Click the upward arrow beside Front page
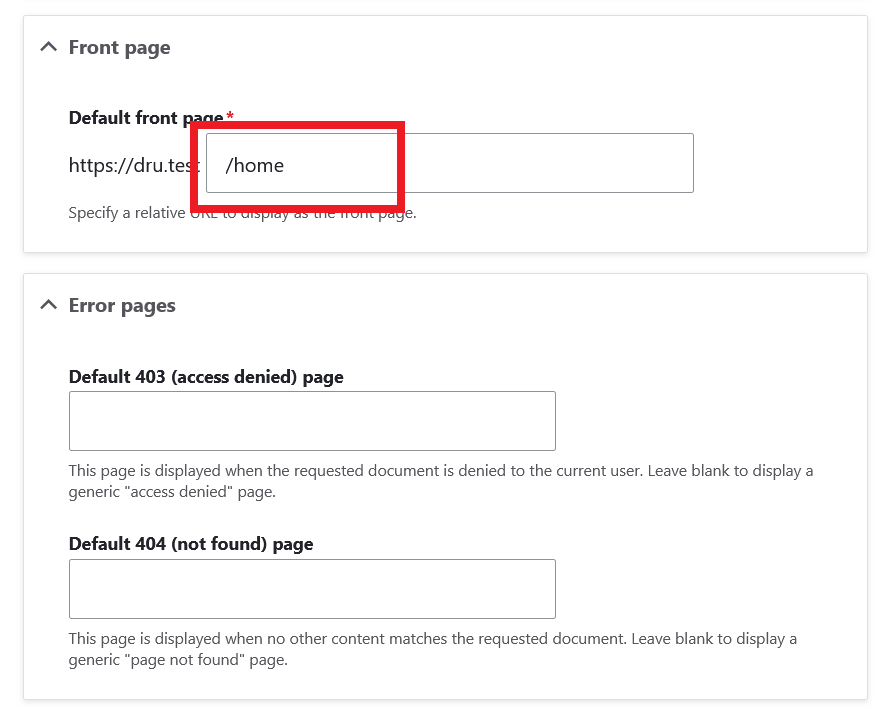Viewport: 887px width, 715px height. 48,46
